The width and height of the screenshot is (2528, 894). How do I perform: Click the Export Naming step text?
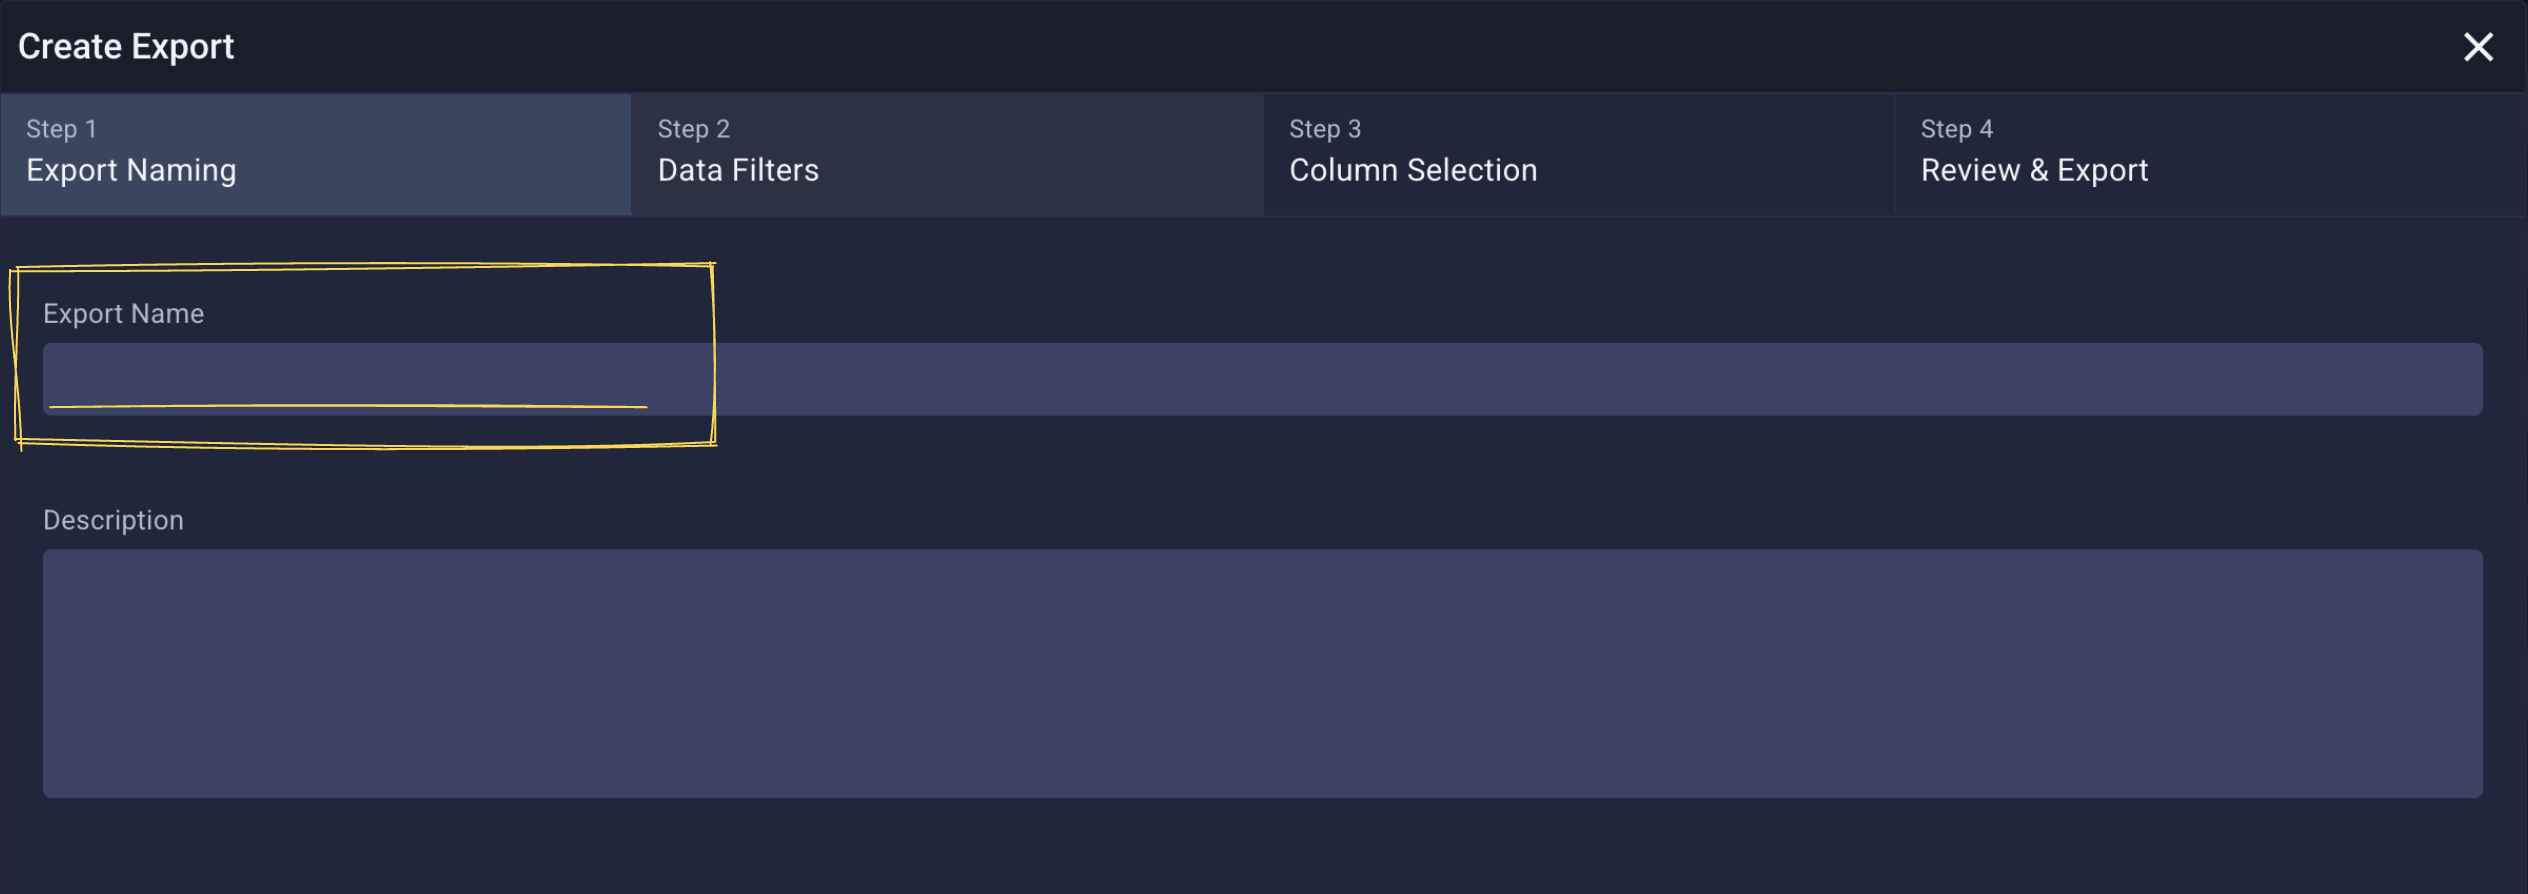[x=130, y=170]
